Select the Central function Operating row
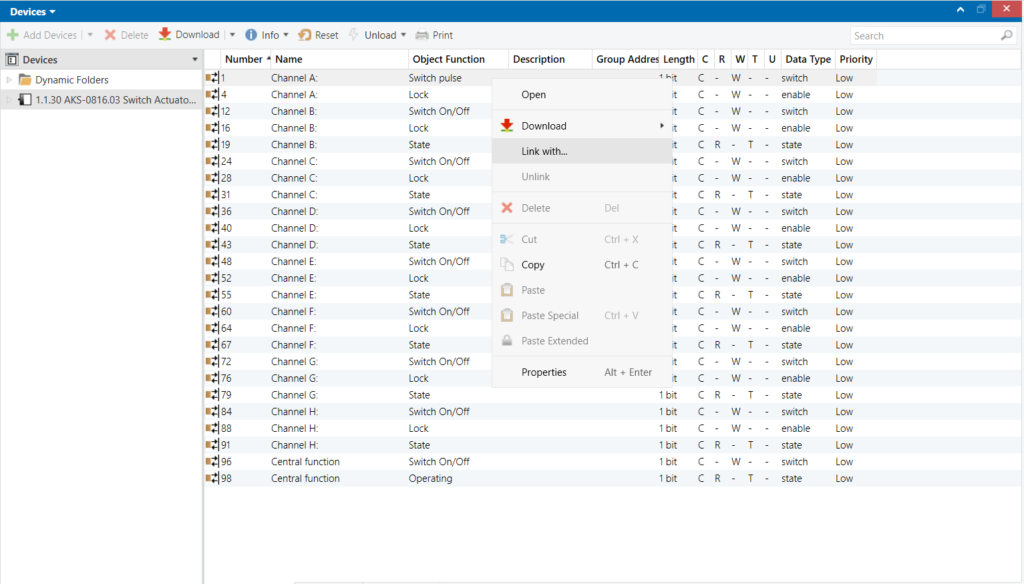The width and height of the screenshot is (1024, 584). (430, 479)
